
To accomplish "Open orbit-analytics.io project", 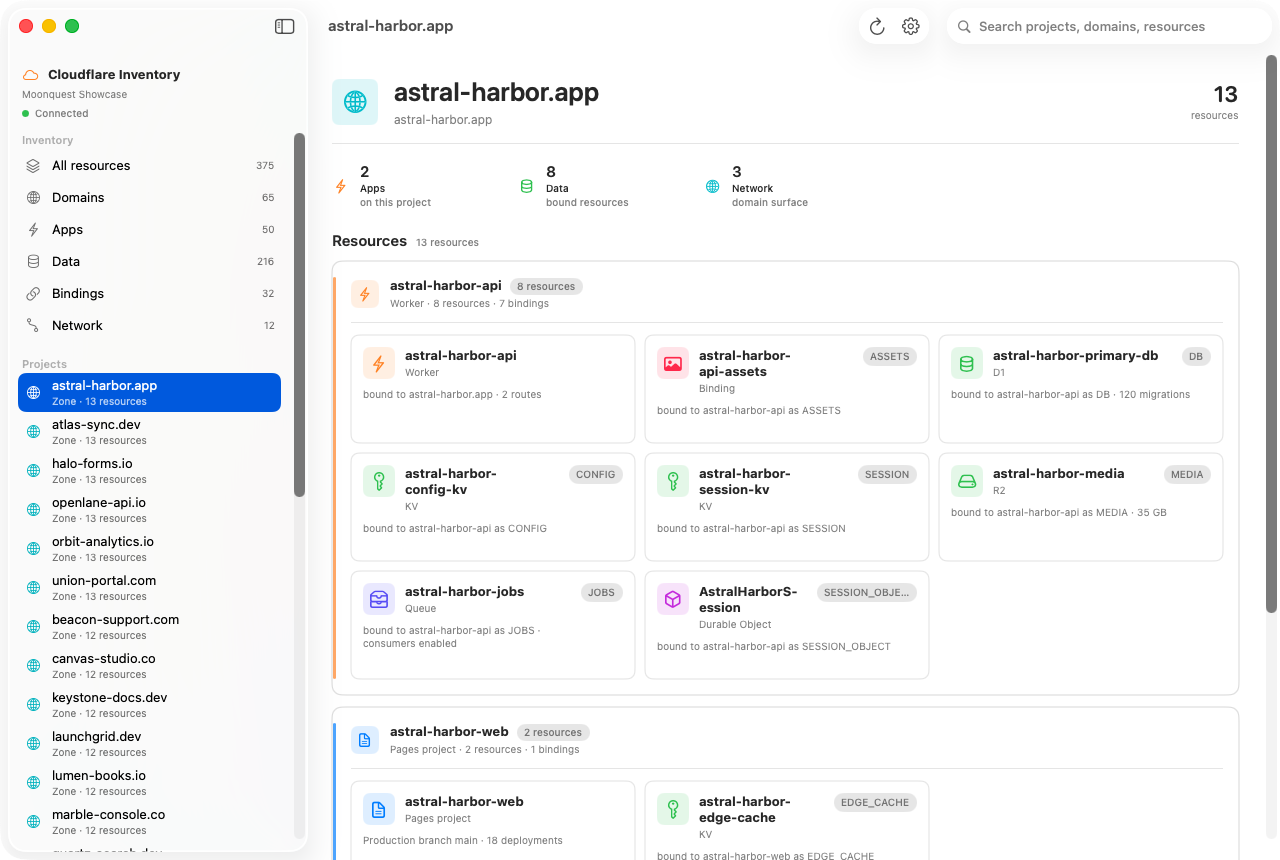I will (150, 549).
